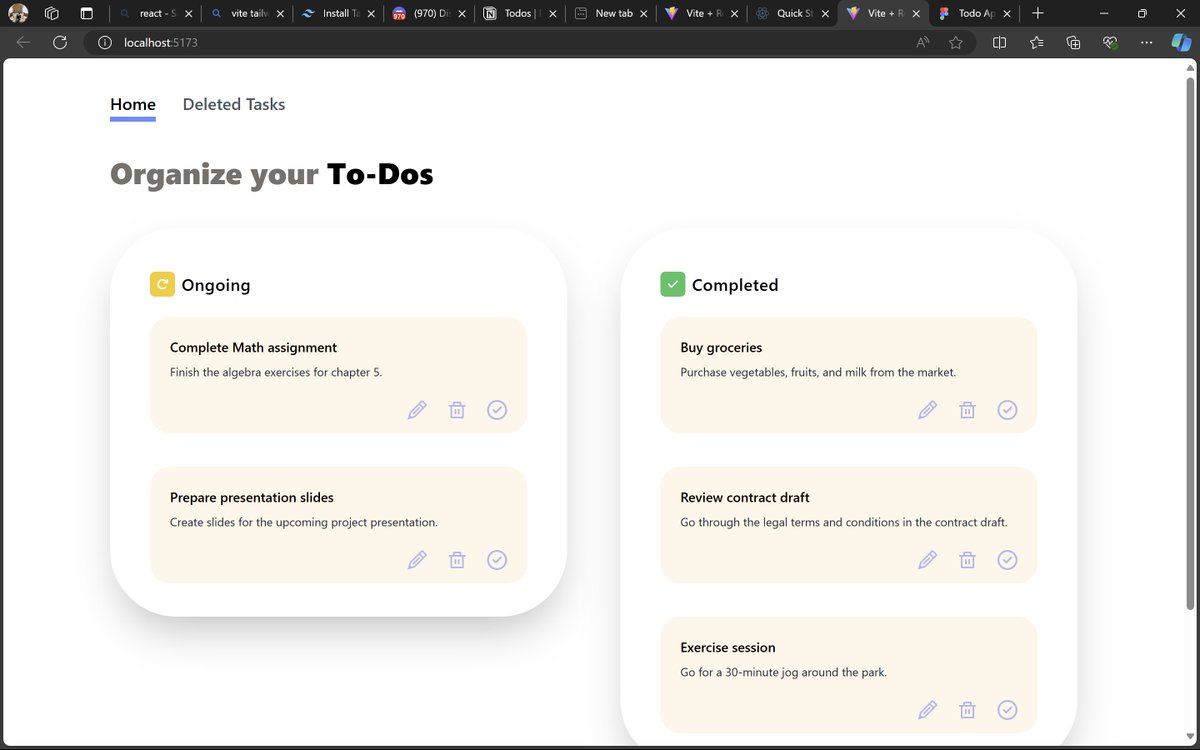Open the Workspaces menu

pos(52,14)
